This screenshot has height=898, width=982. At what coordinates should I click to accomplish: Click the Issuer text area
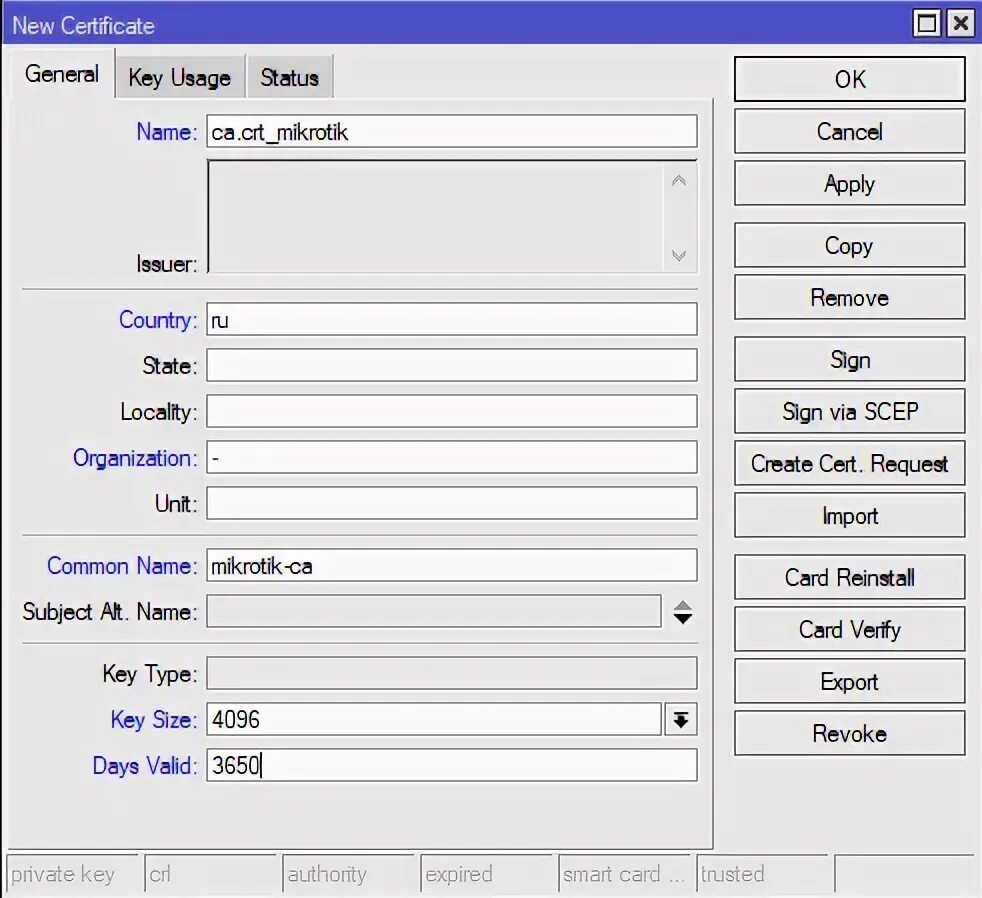click(x=435, y=216)
